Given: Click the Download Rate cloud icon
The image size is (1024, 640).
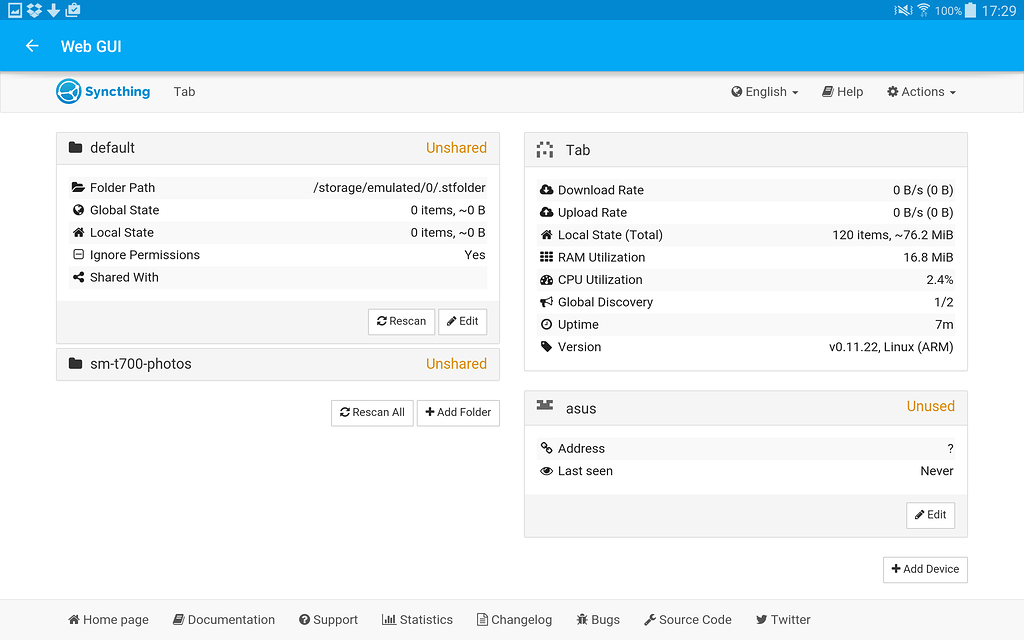Looking at the screenshot, I should click(545, 189).
